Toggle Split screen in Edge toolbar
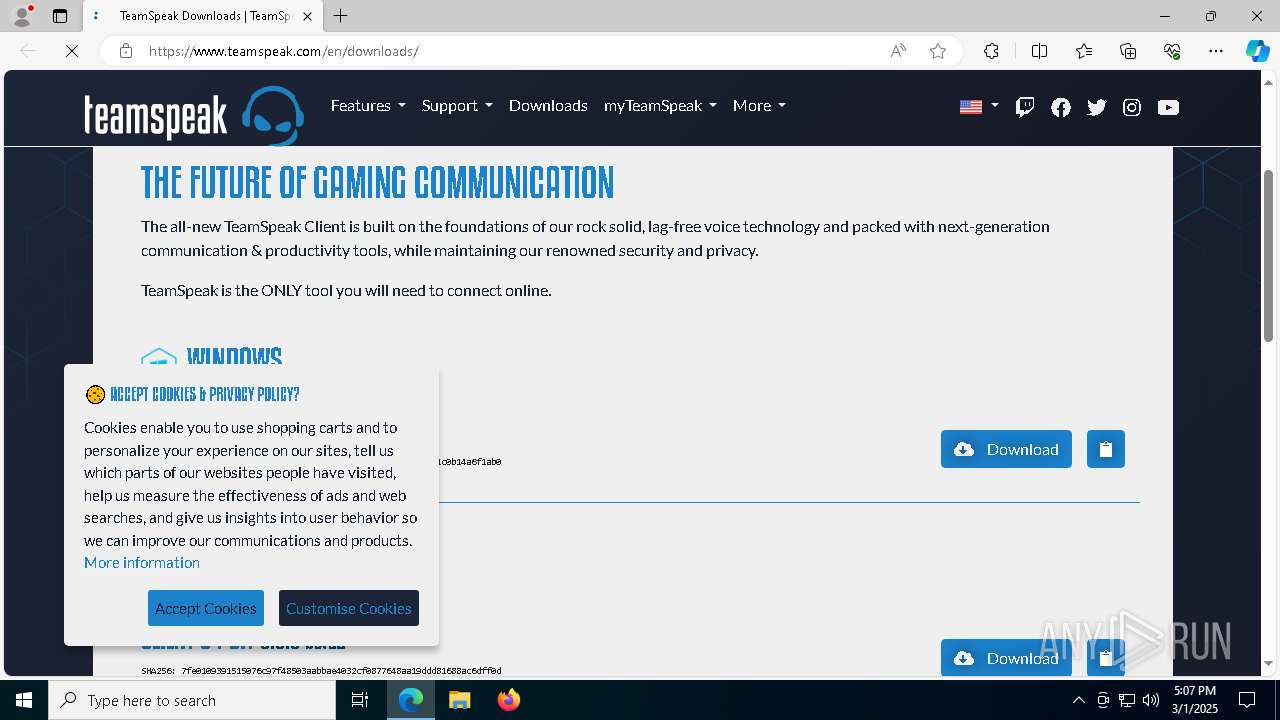1280x720 pixels. [1039, 51]
